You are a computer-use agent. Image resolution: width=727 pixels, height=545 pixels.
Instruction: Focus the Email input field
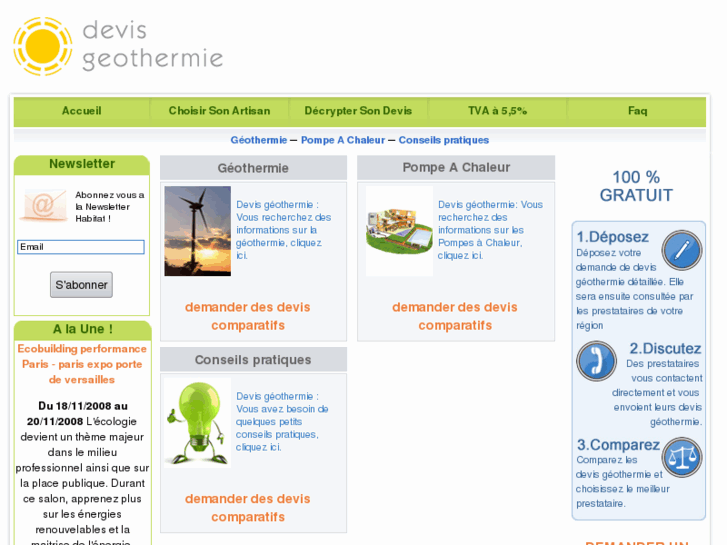pyautogui.click(x=81, y=247)
